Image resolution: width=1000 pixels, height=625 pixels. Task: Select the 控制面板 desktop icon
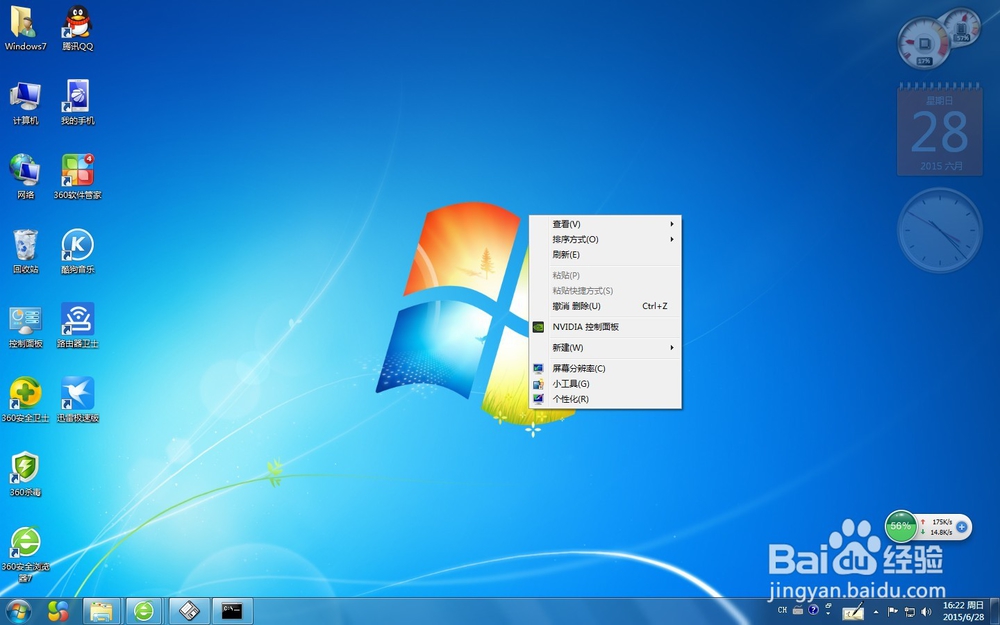(26, 326)
